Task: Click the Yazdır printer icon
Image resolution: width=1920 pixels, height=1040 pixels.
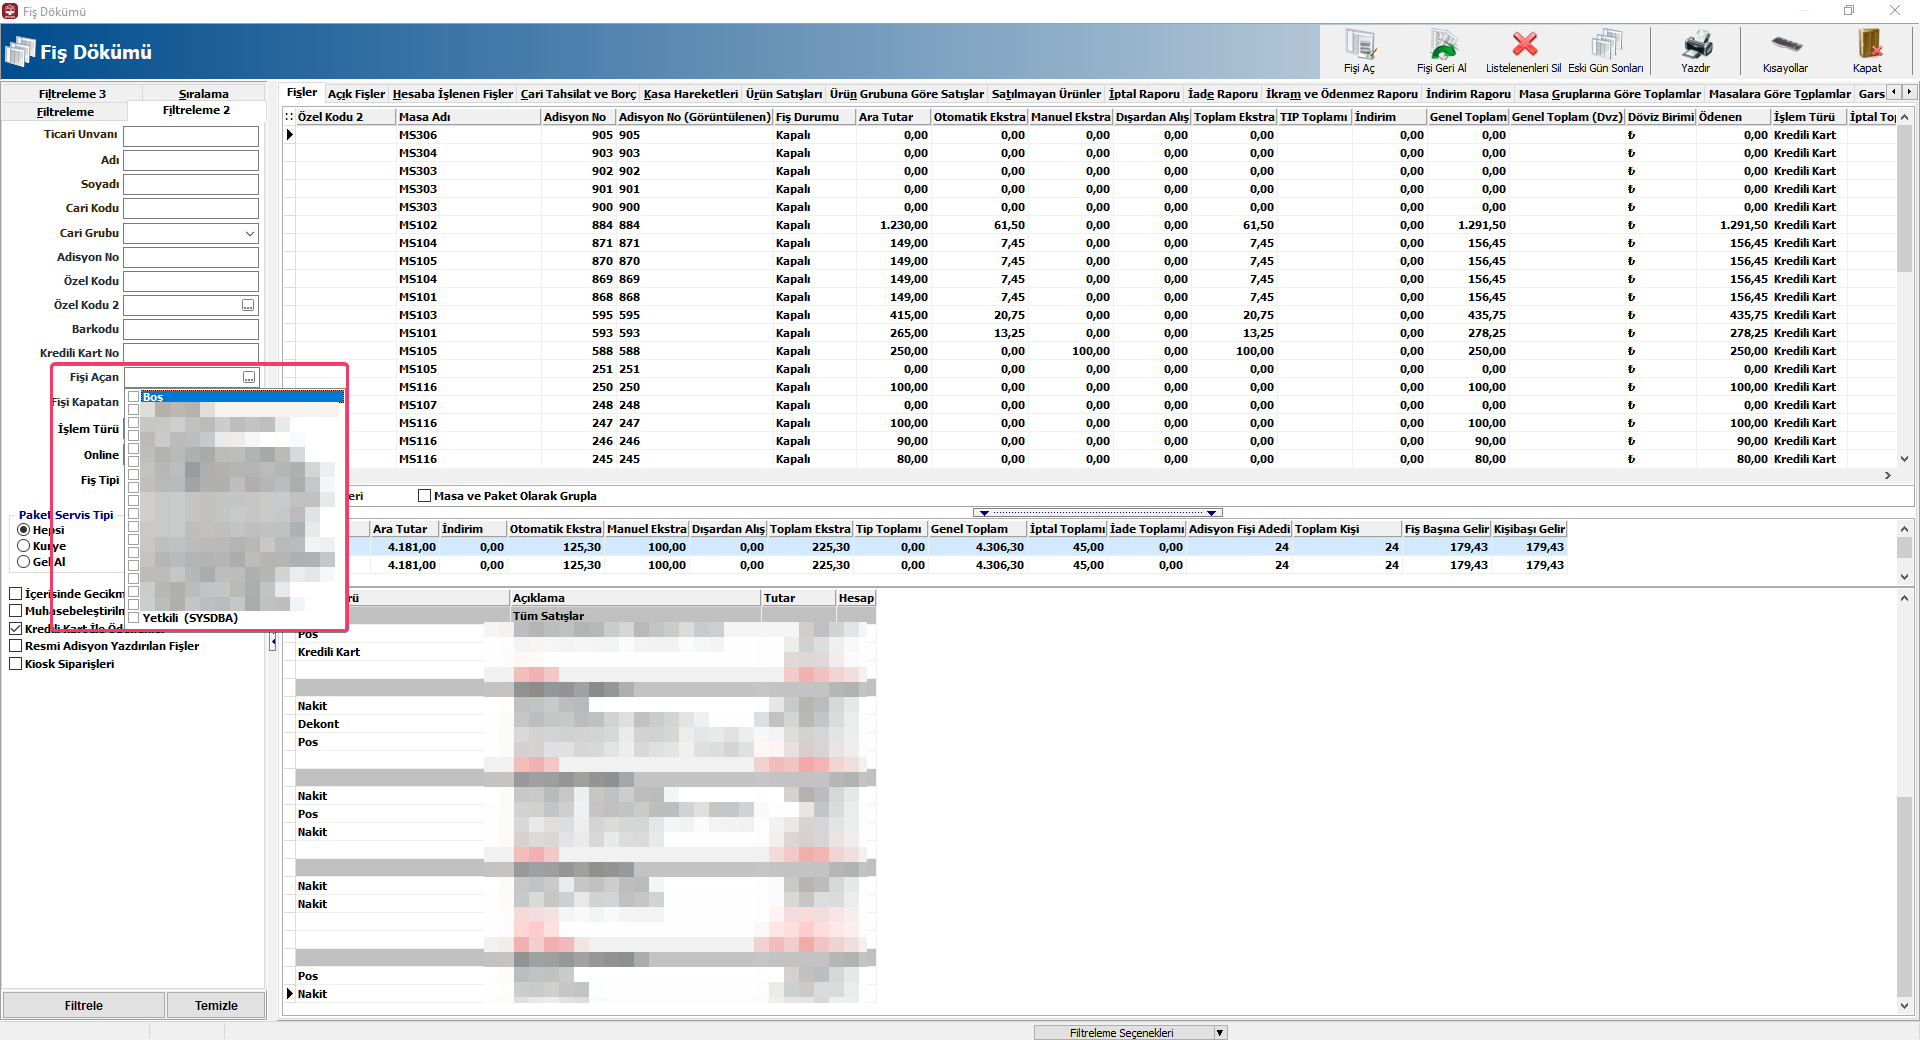Action: pos(1695,46)
